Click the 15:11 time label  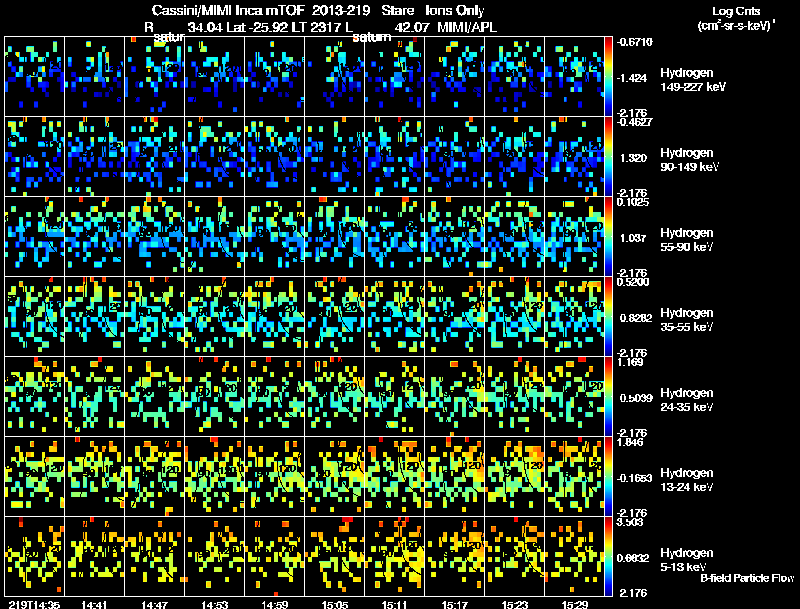(394, 604)
